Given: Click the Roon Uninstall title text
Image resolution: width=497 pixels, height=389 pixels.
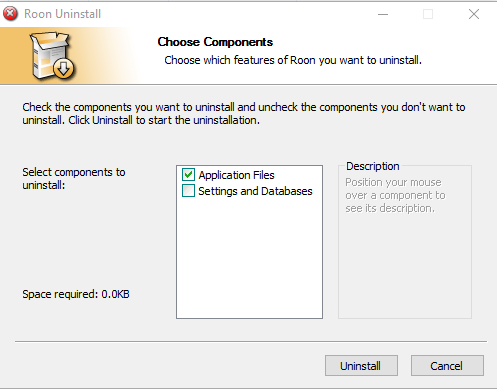Looking at the screenshot, I should [62, 14].
